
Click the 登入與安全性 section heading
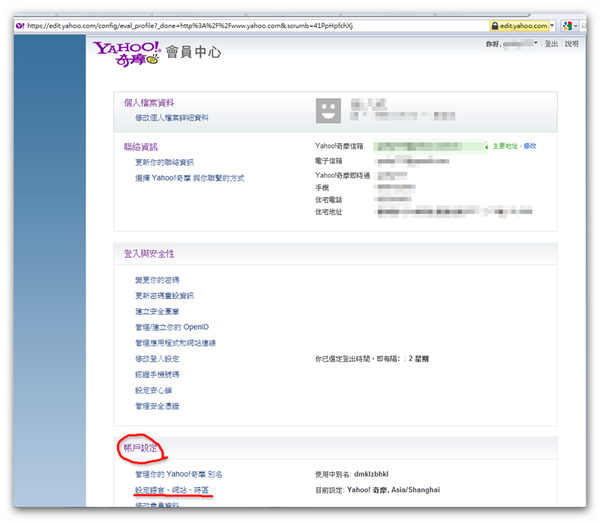pos(149,254)
